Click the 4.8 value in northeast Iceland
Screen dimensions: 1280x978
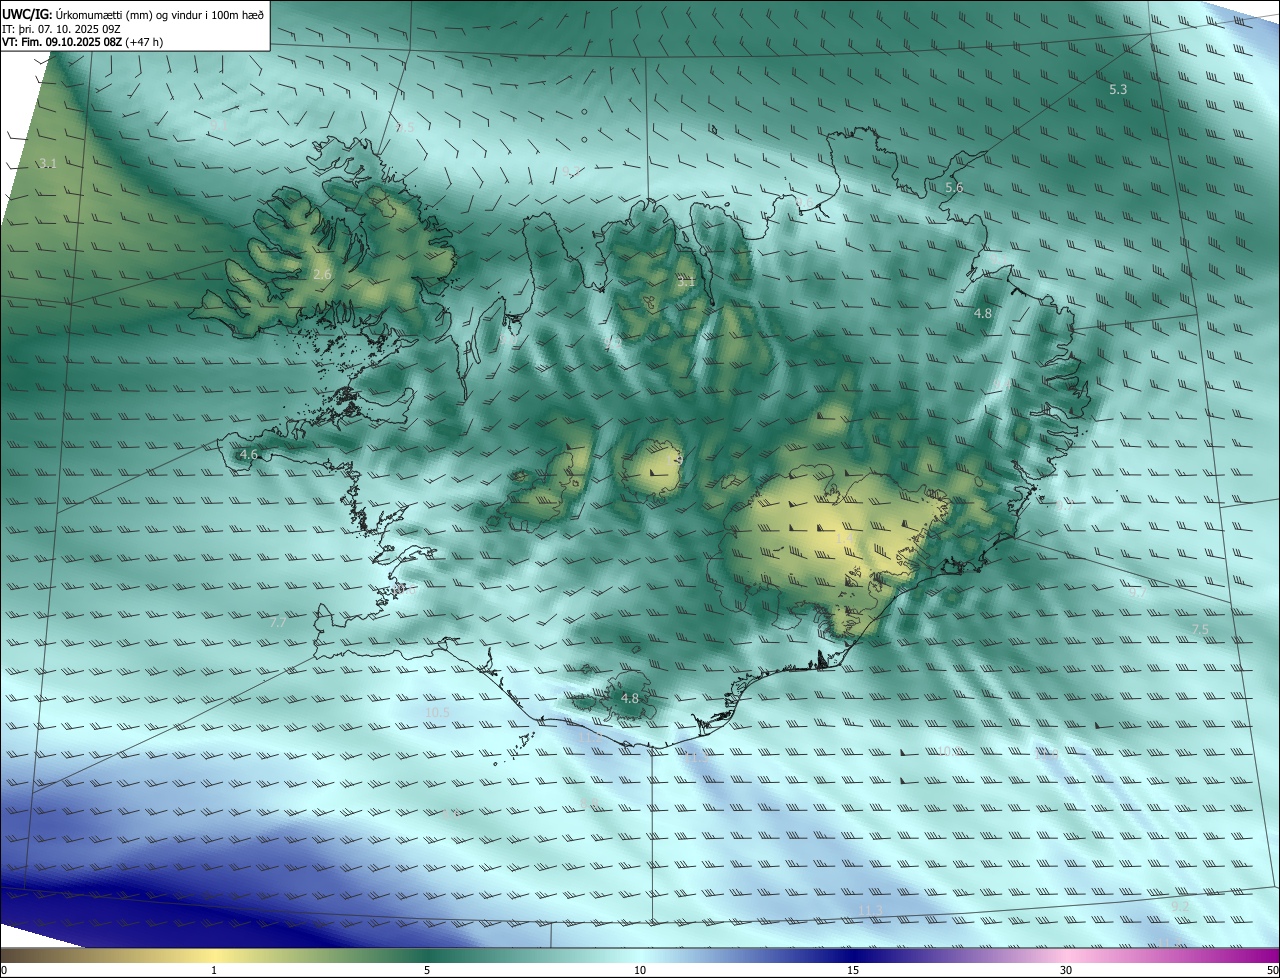pyautogui.click(x=983, y=314)
